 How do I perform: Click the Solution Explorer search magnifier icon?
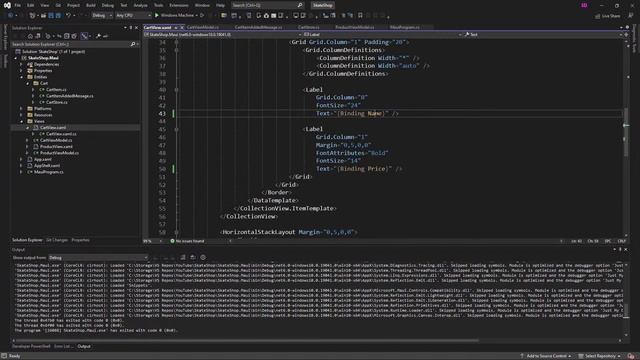pos(133,44)
